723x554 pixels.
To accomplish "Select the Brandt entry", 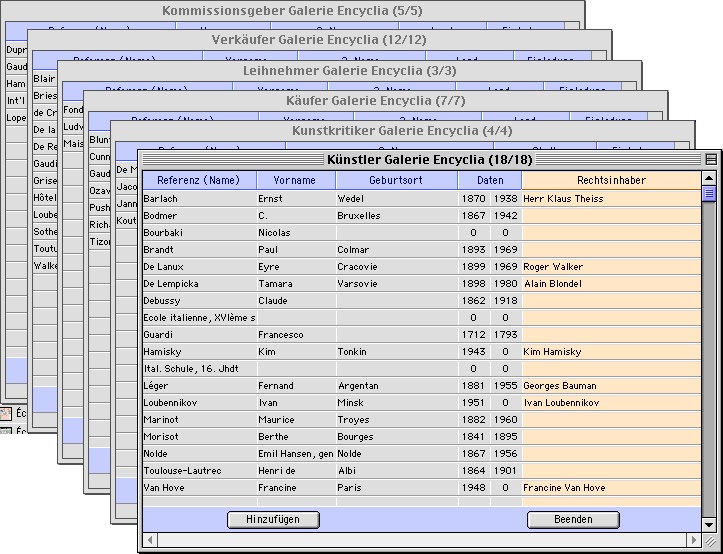I will click(159, 250).
